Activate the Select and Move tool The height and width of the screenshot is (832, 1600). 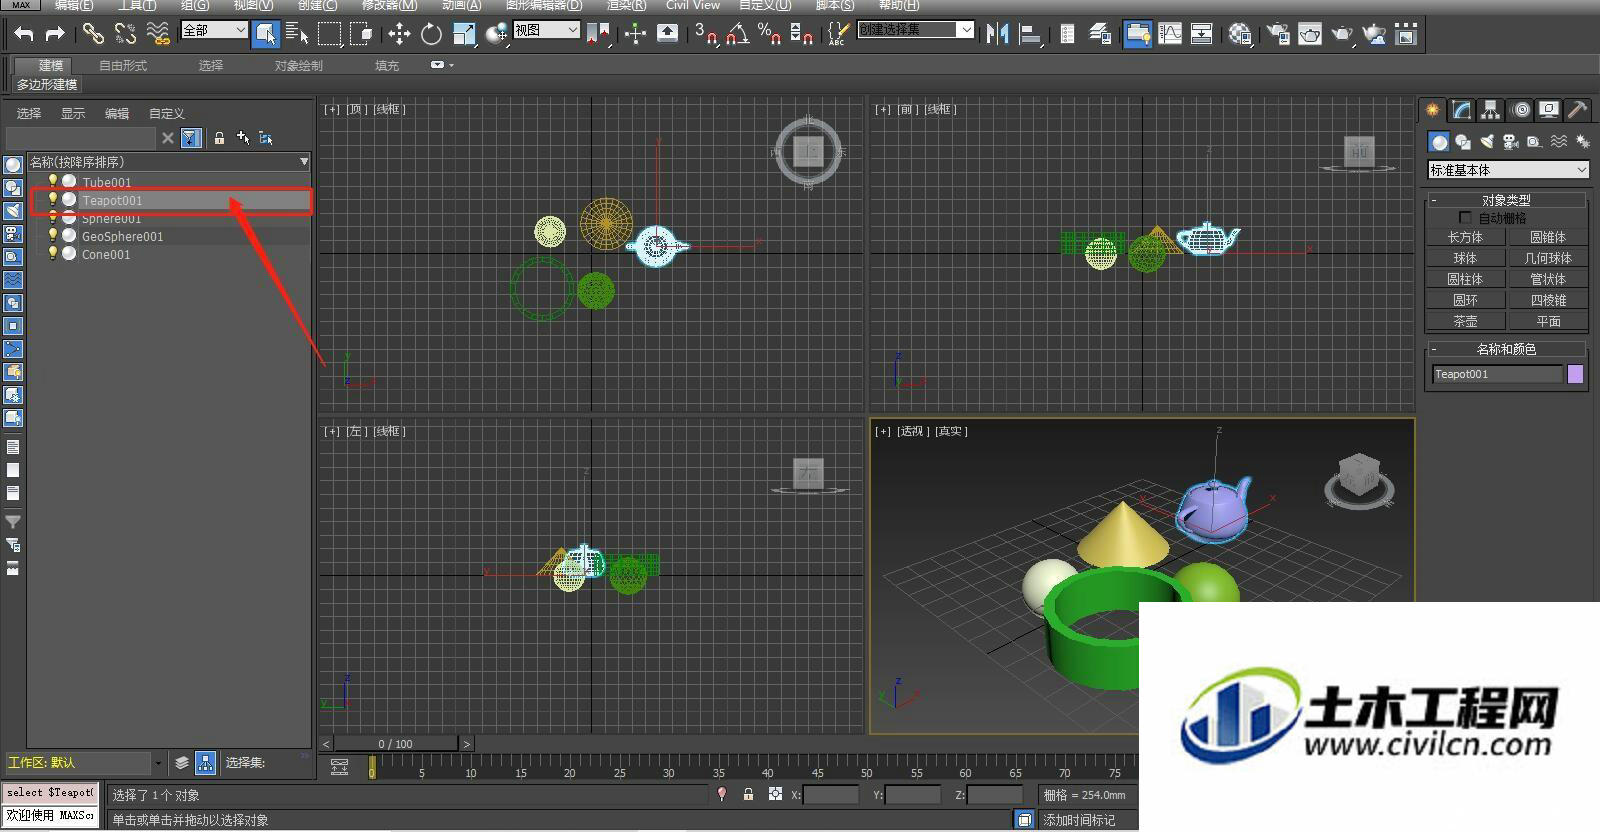(399, 34)
